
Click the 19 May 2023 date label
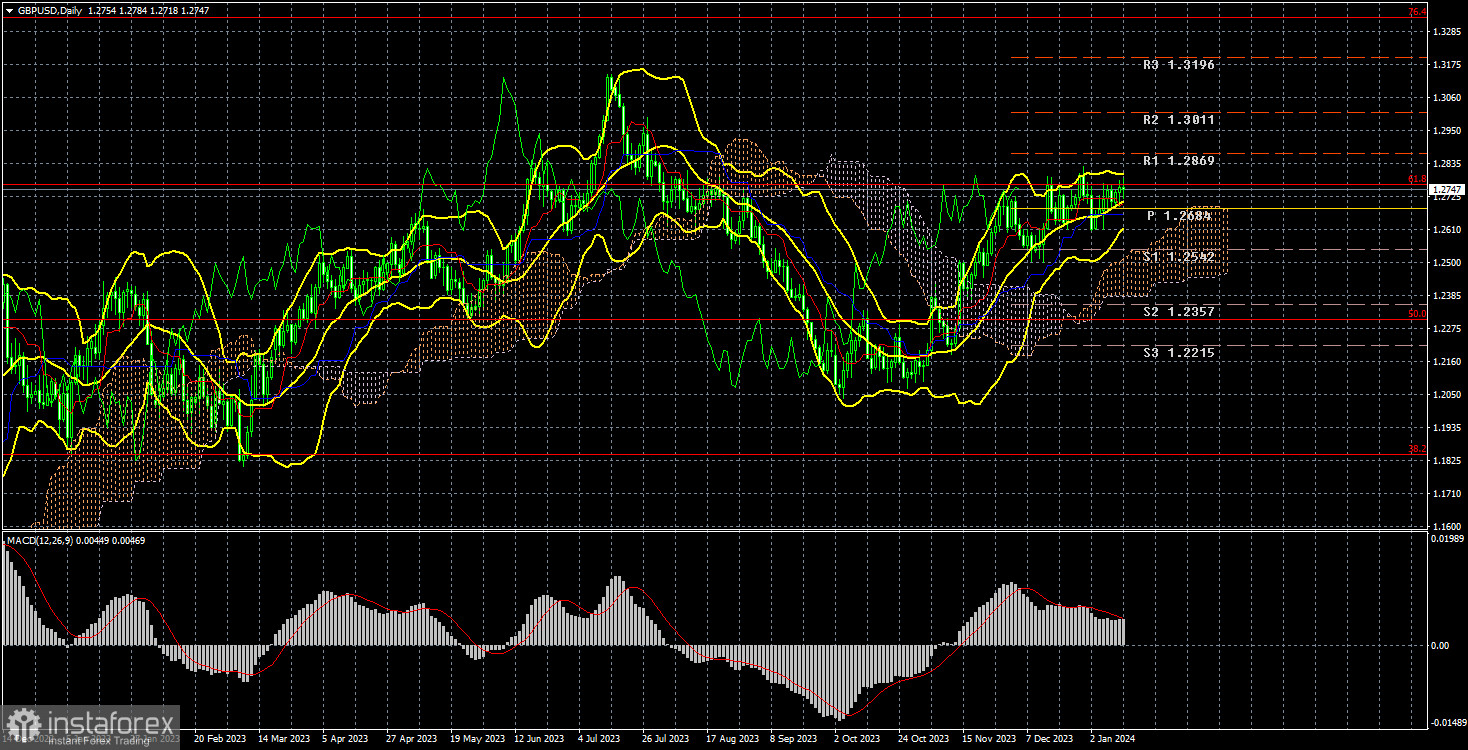pyautogui.click(x=476, y=739)
